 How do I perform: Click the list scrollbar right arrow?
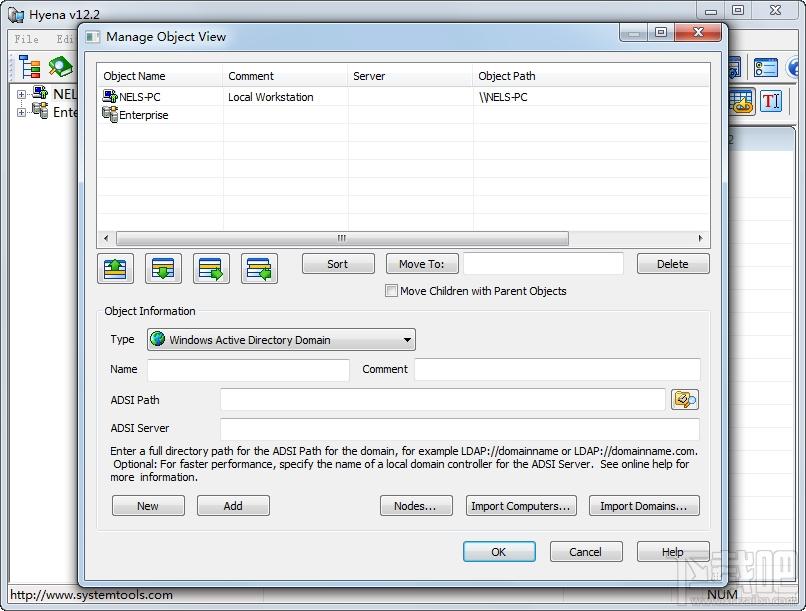click(700, 238)
